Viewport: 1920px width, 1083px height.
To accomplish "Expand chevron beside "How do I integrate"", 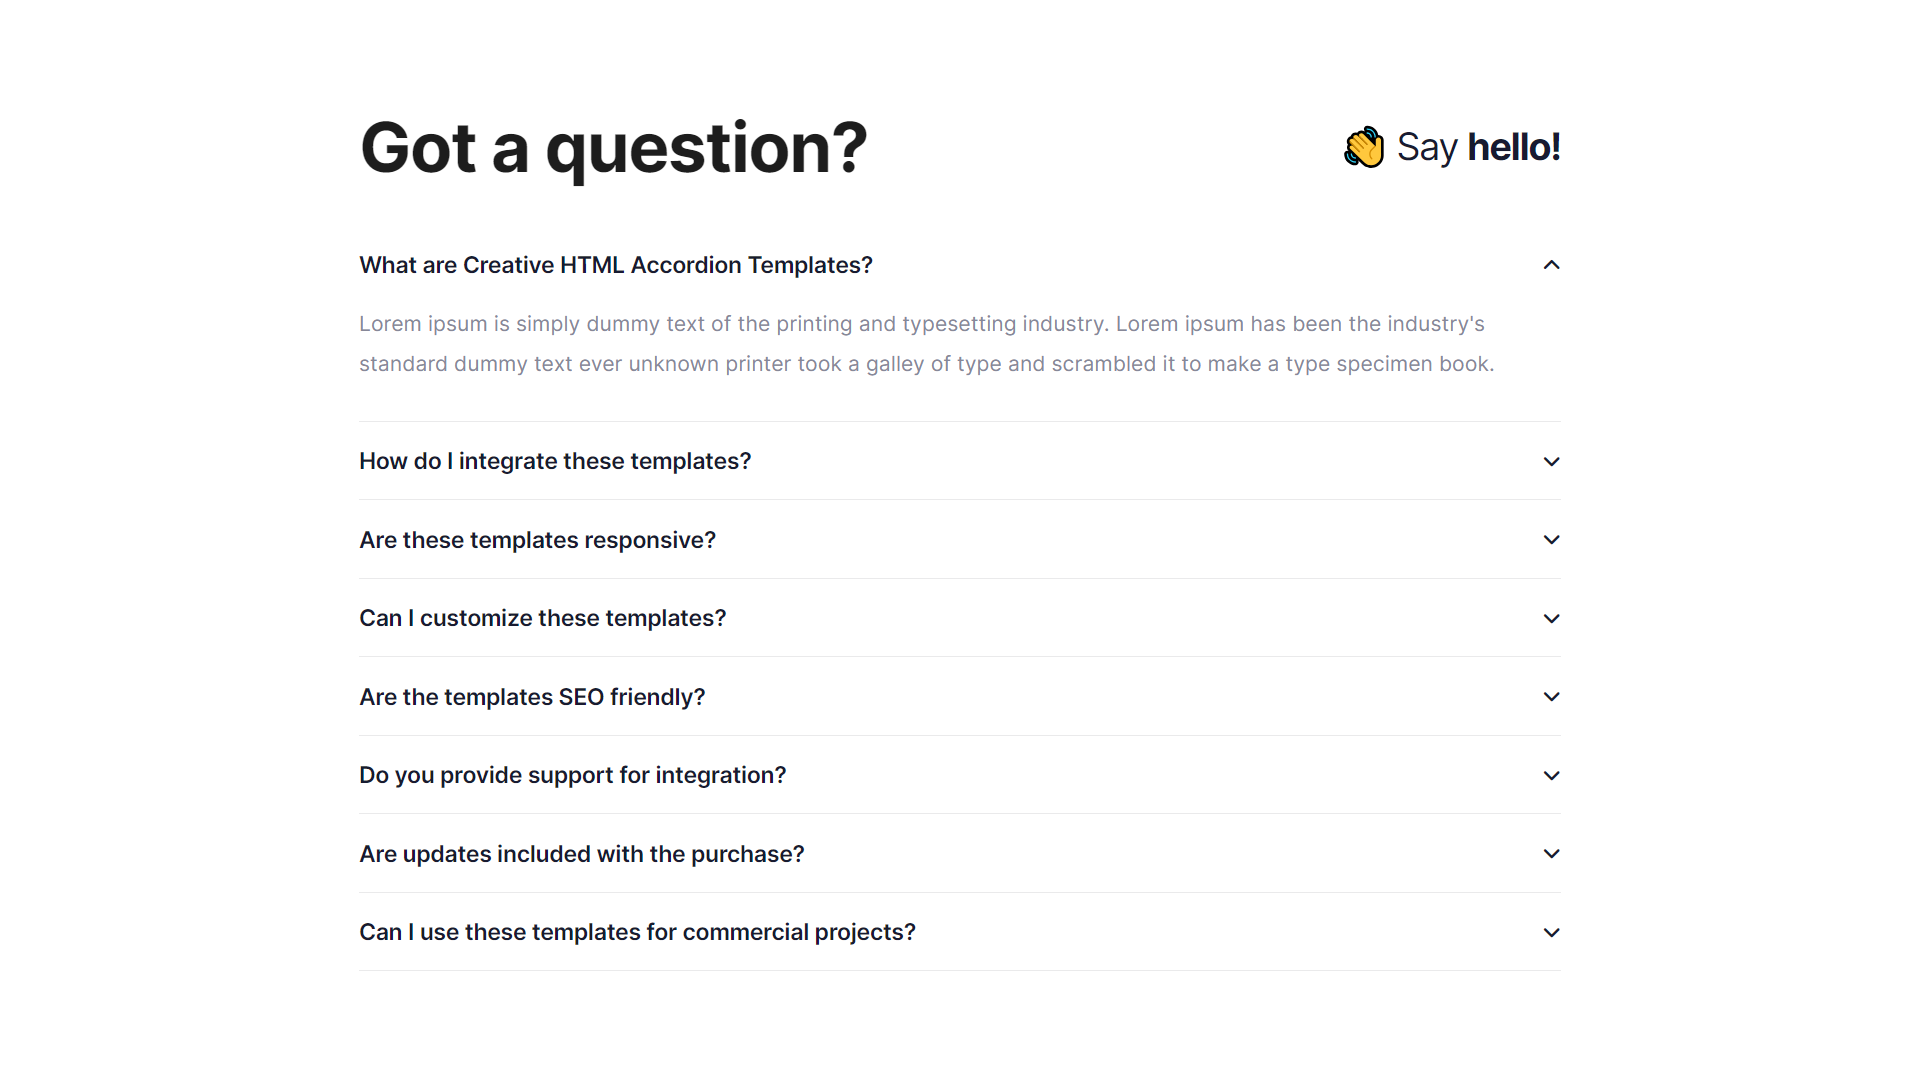I will pyautogui.click(x=1551, y=462).
